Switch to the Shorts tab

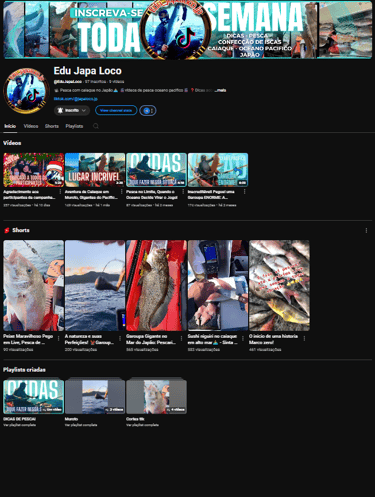click(x=52, y=126)
